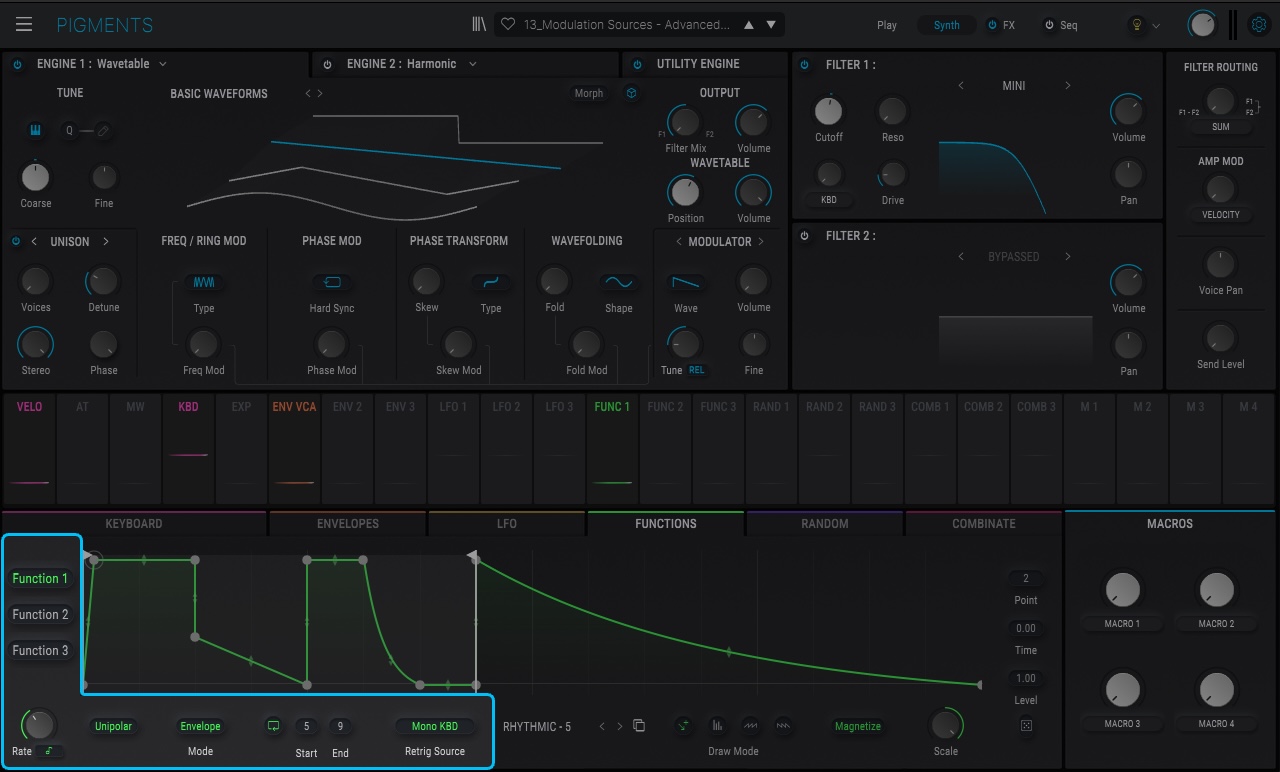
Task: Open the hamburger main menu
Action: (x=24, y=25)
